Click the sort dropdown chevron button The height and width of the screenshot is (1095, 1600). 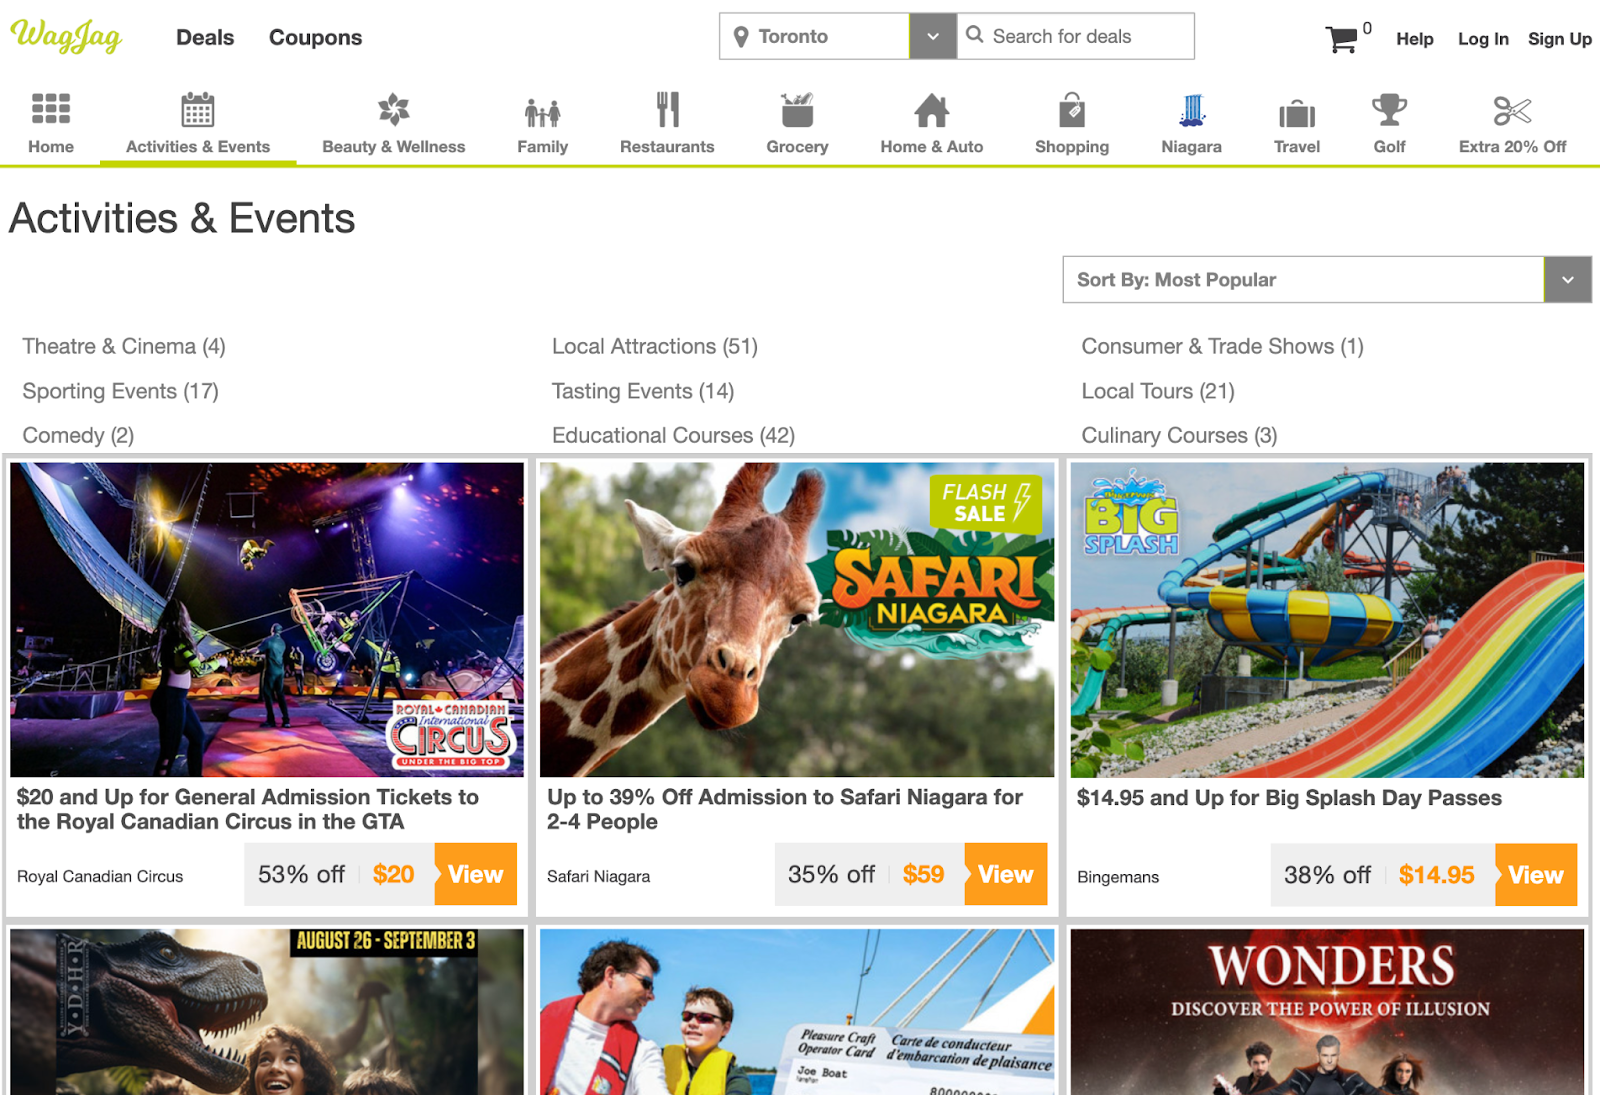point(1568,280)
